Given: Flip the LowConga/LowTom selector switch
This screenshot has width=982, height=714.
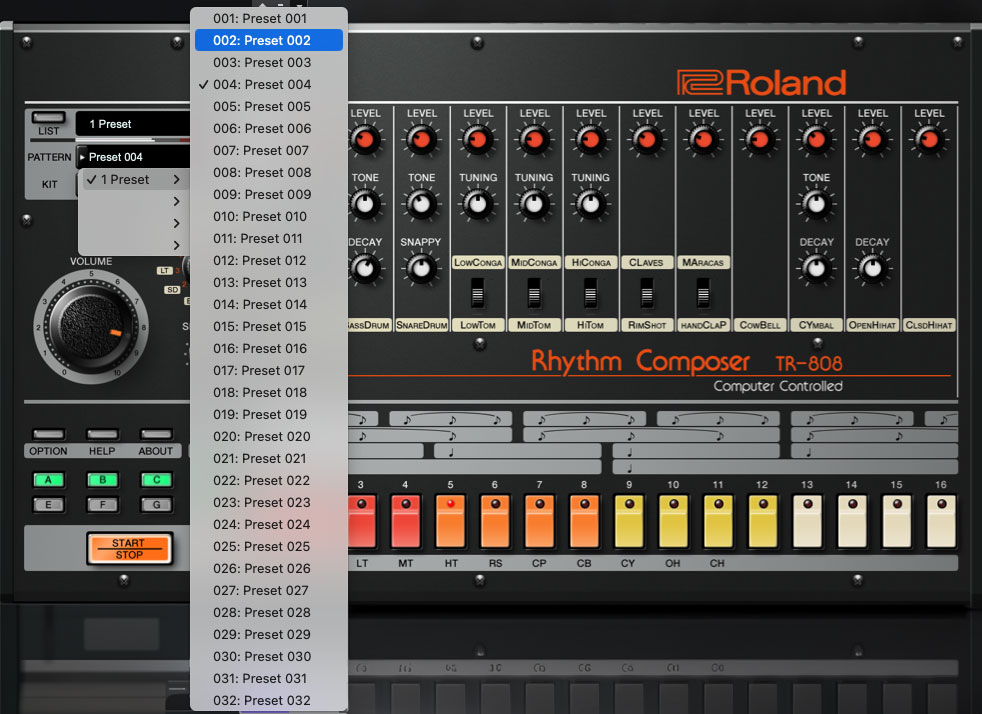Looking at the screenshot, I should pos(478,292).
